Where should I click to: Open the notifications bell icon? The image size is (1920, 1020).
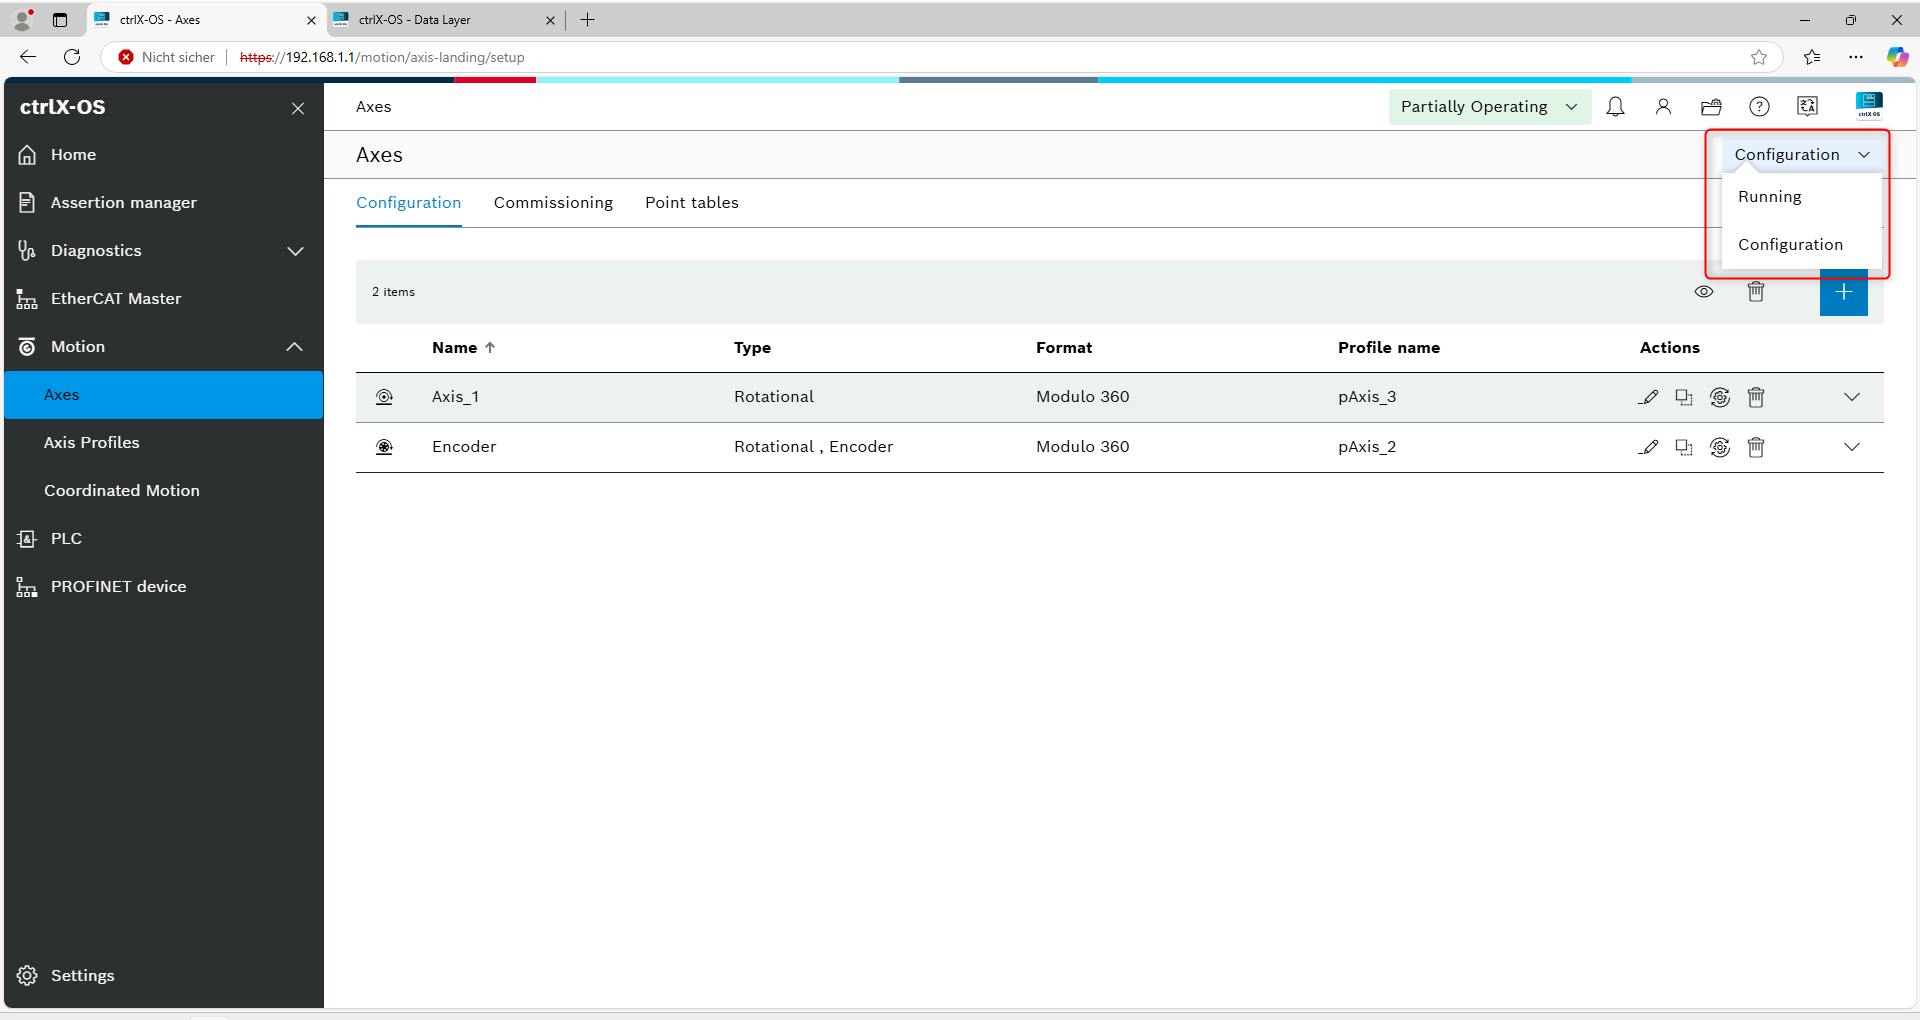coord(1615,107)
